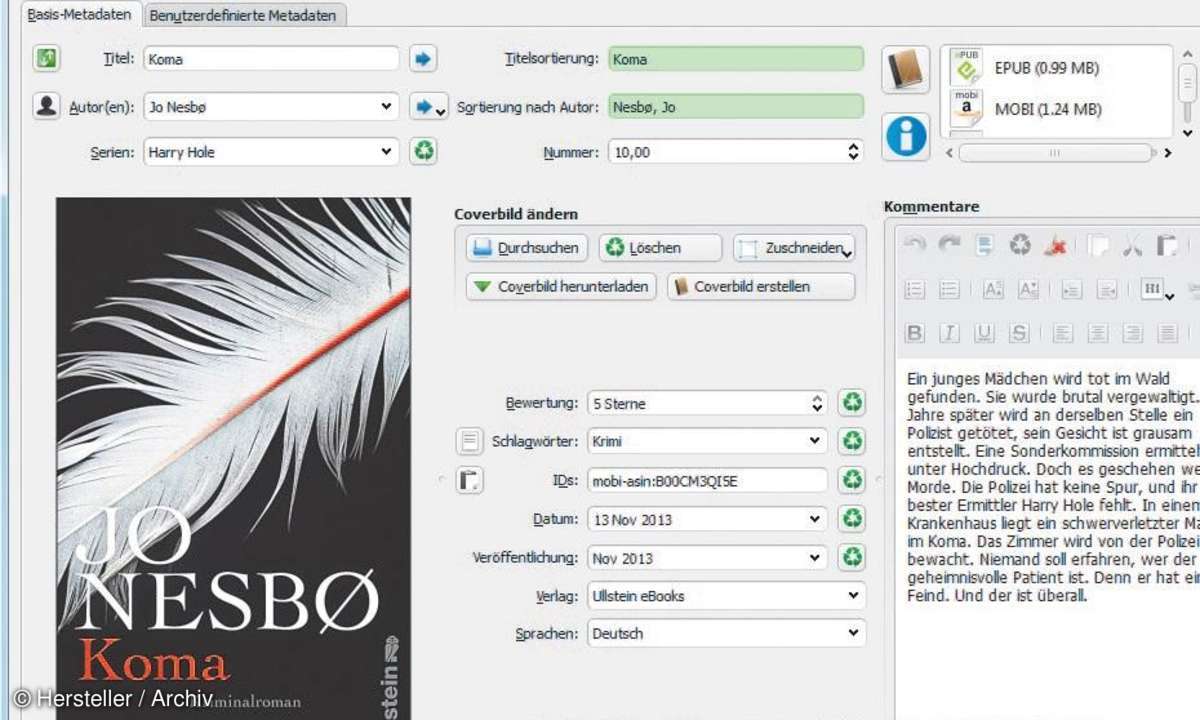Click the scissors cut icon in comments toolbar
The image size is (1200, 720).
1133,246
